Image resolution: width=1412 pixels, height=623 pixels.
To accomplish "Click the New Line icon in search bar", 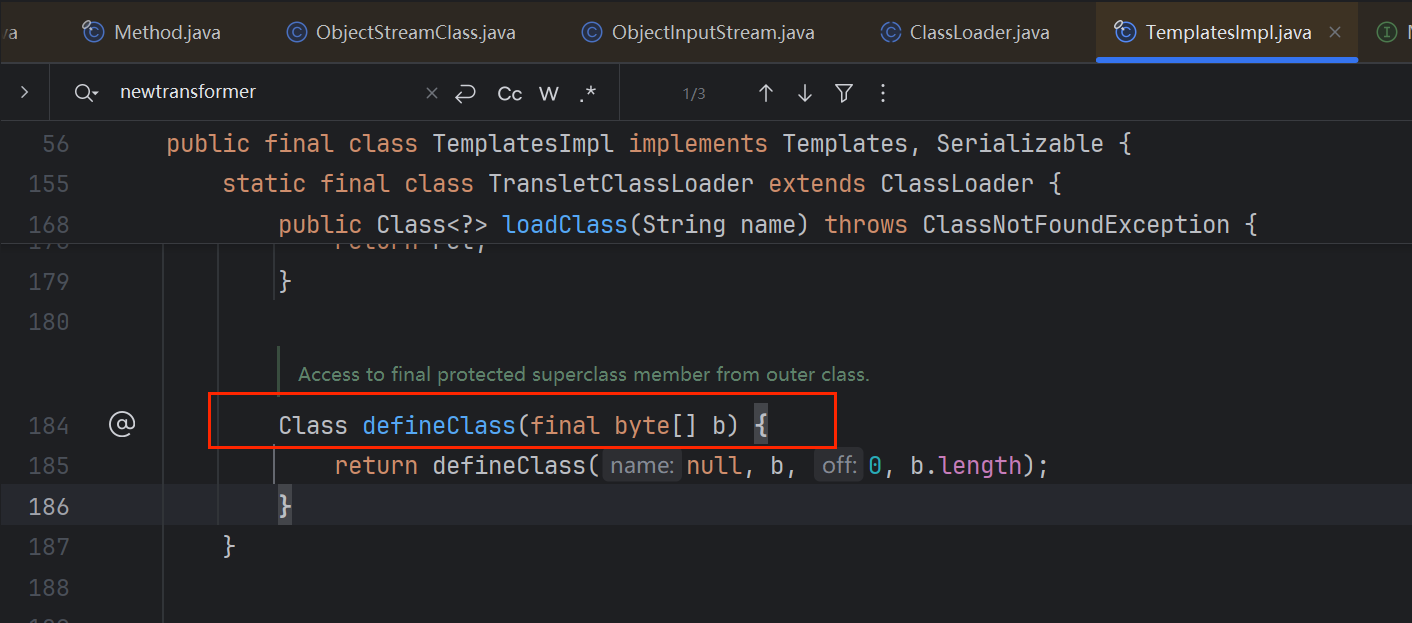I will tap(465, 93).
